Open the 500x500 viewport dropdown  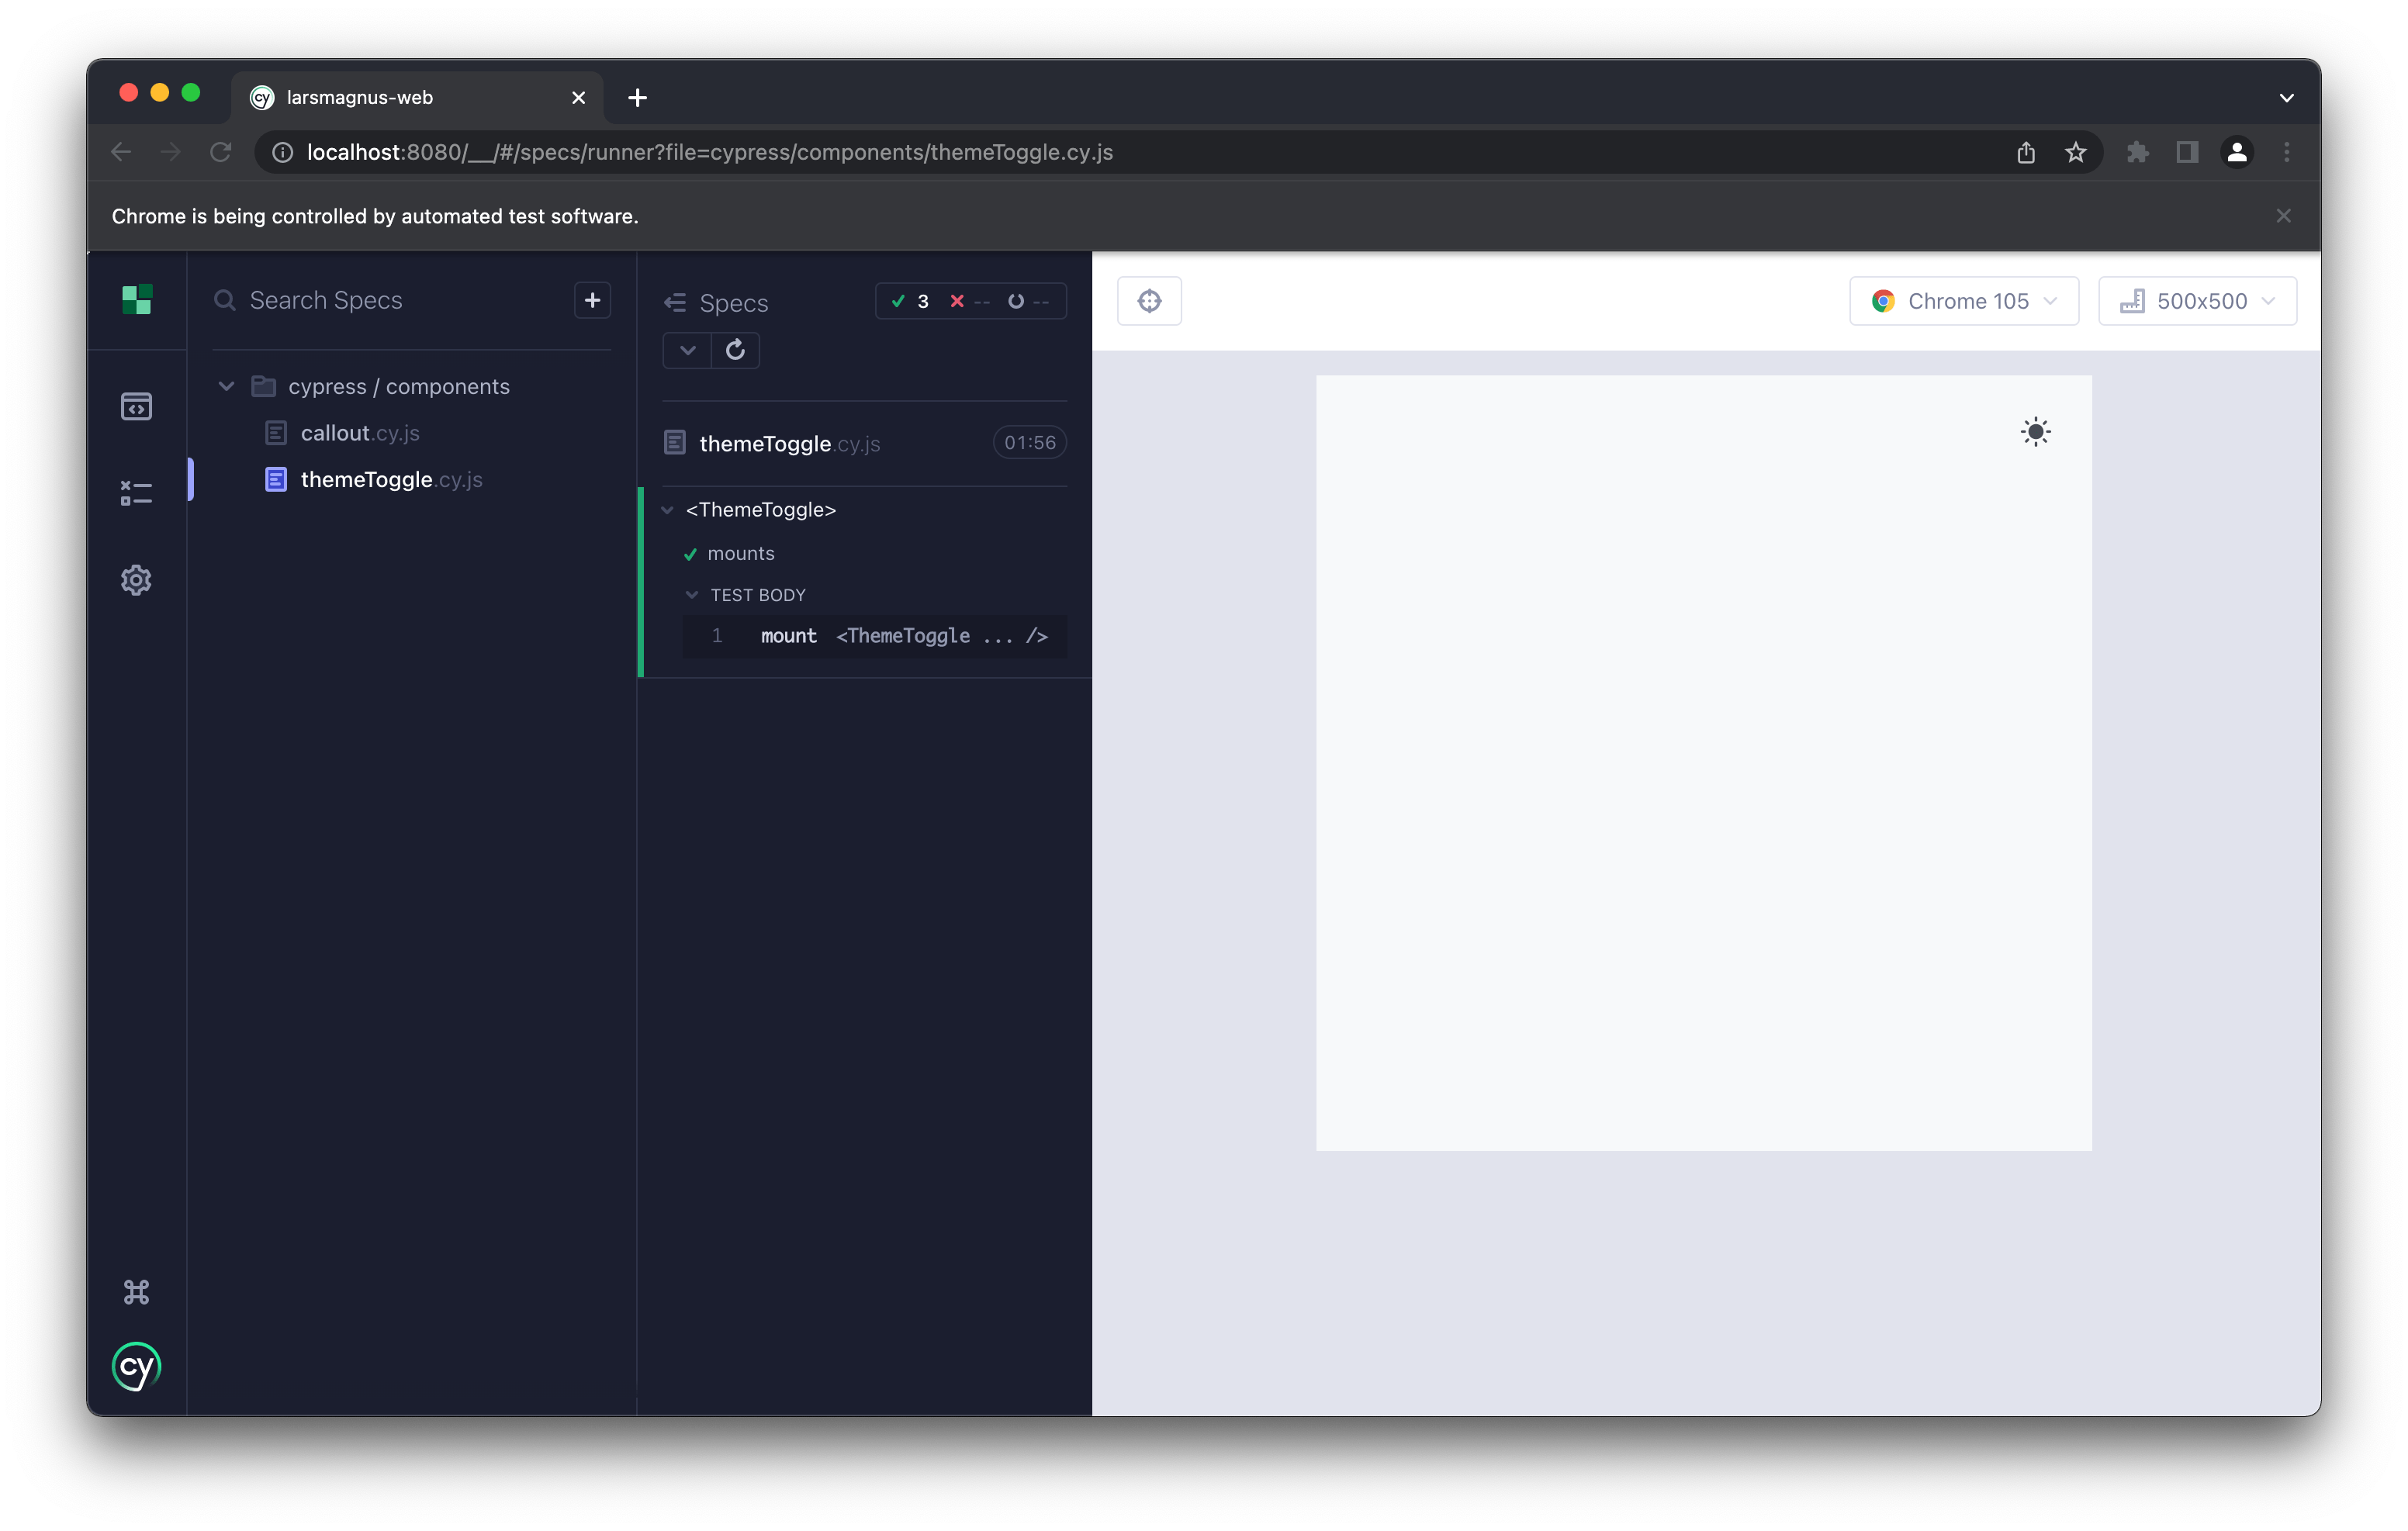(x=2196, y=300)
